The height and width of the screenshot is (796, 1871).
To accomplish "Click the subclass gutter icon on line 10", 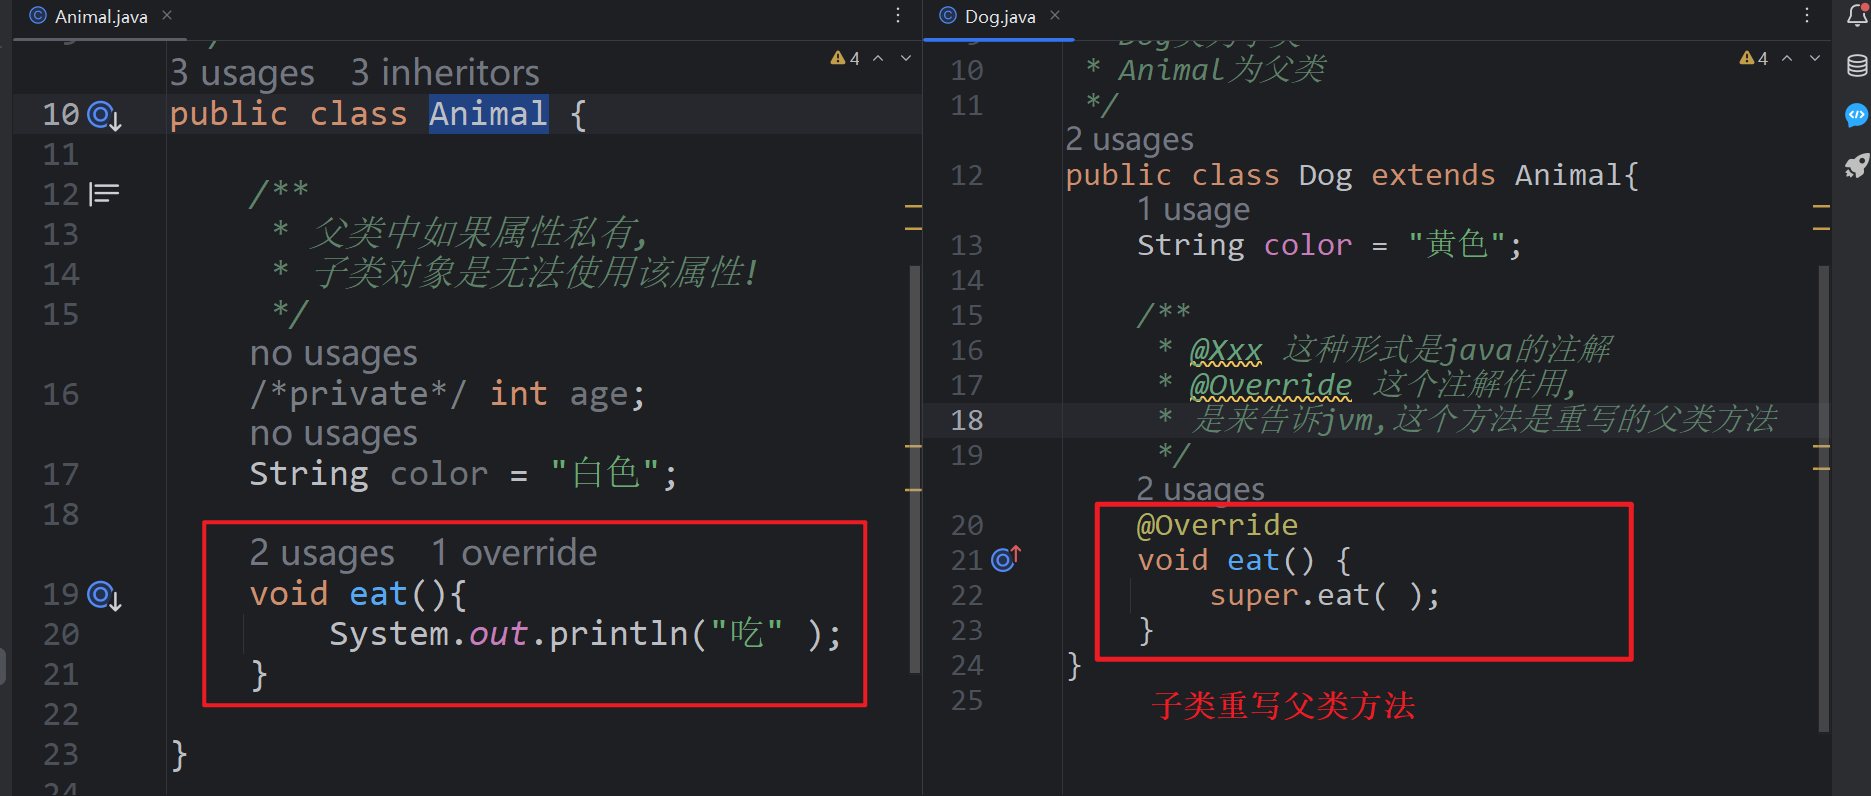I will [x=104, y=116].
